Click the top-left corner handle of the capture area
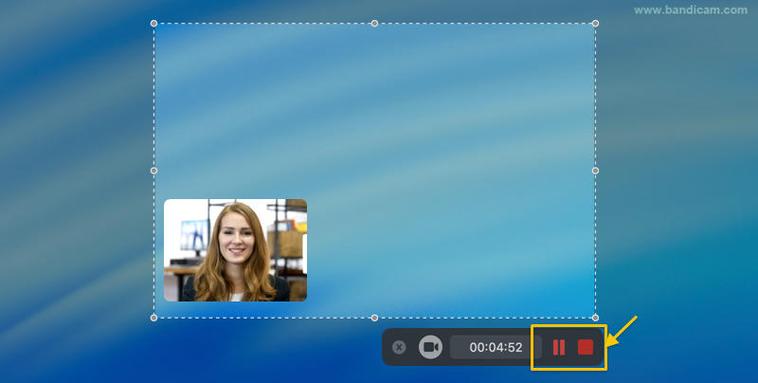The image size is (758, 383). click(154, 23)
